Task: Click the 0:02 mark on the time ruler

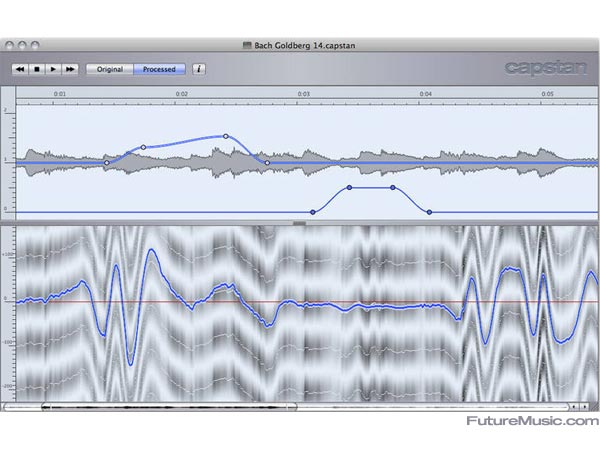Action: point(182,94)
